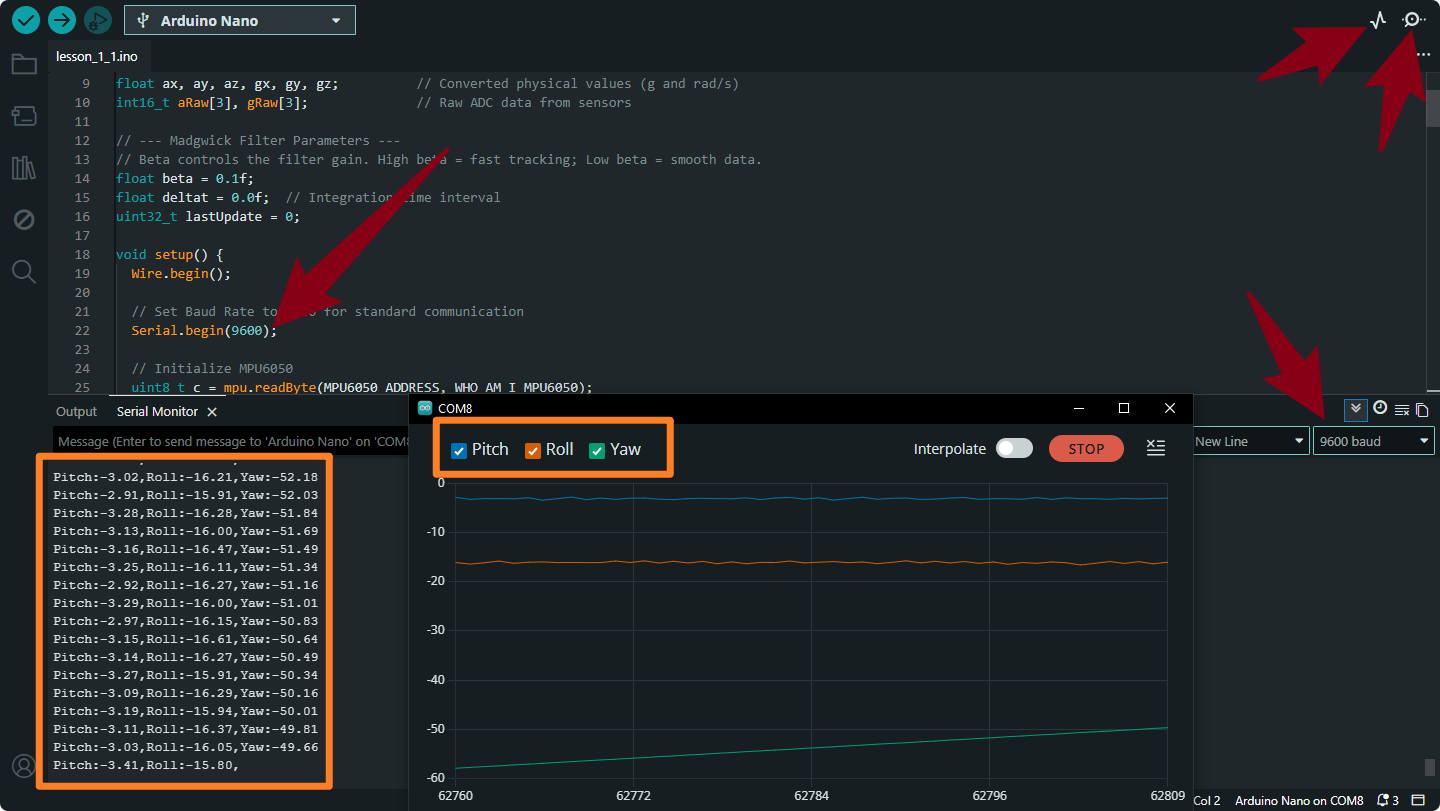Clear the Serial Monitor output

1402,410
